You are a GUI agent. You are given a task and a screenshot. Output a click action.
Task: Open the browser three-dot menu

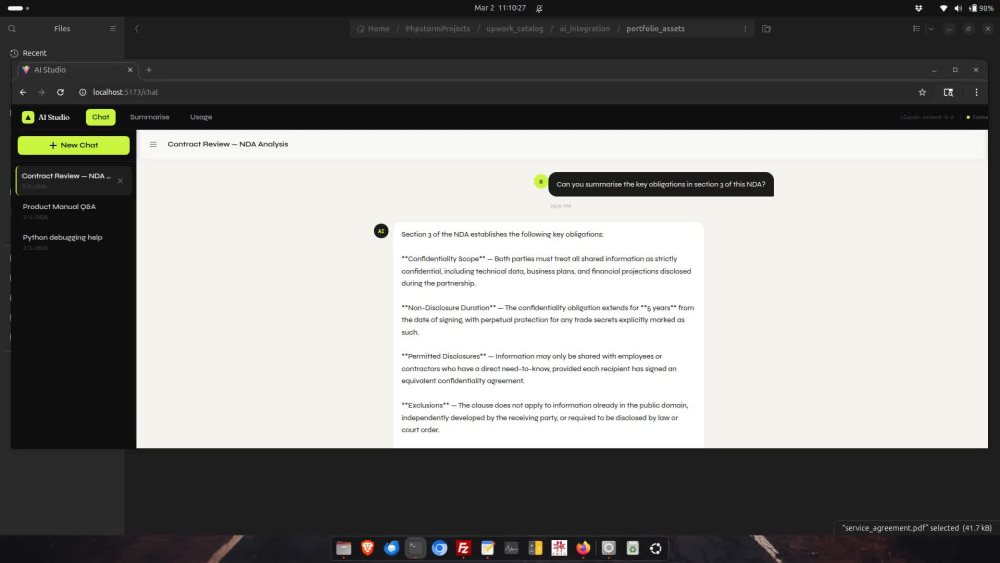[976, 92]
